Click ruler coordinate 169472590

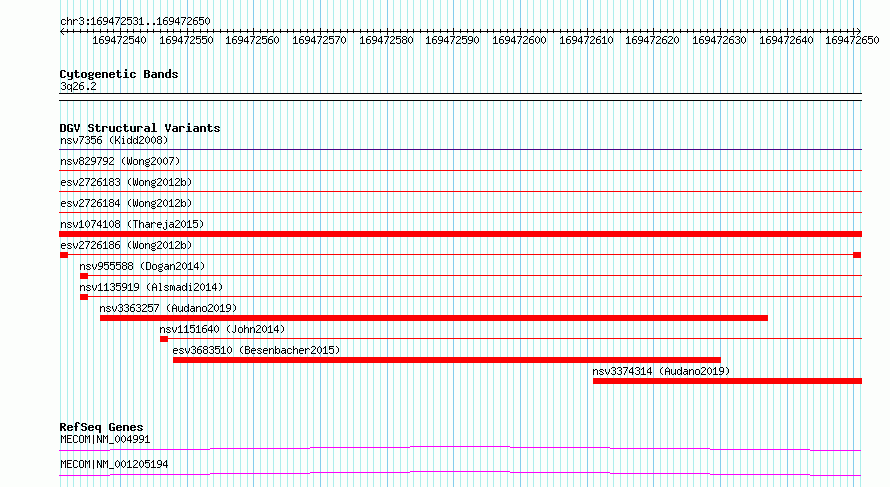[452, 40]
